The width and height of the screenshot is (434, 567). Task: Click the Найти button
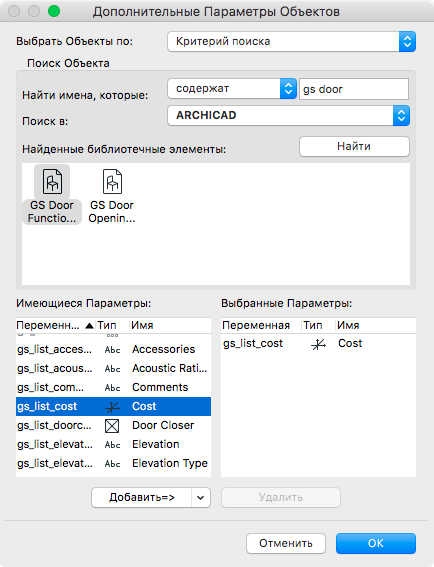point(354,146)
